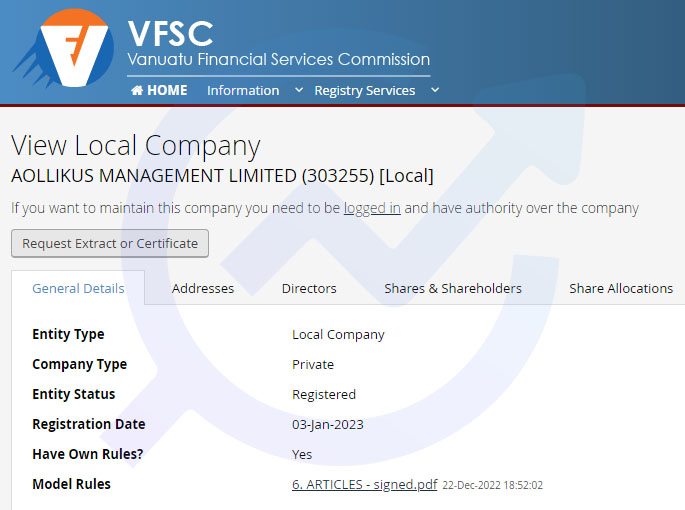Select the General Details tab
685x510 pixels.
[x=78, y=288]
